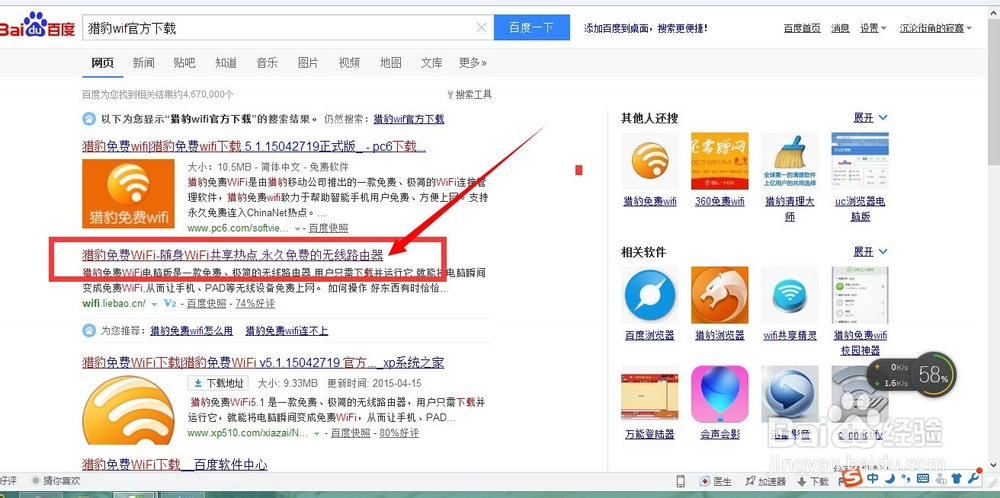Click the V2 verification icon

pos(170,304)
